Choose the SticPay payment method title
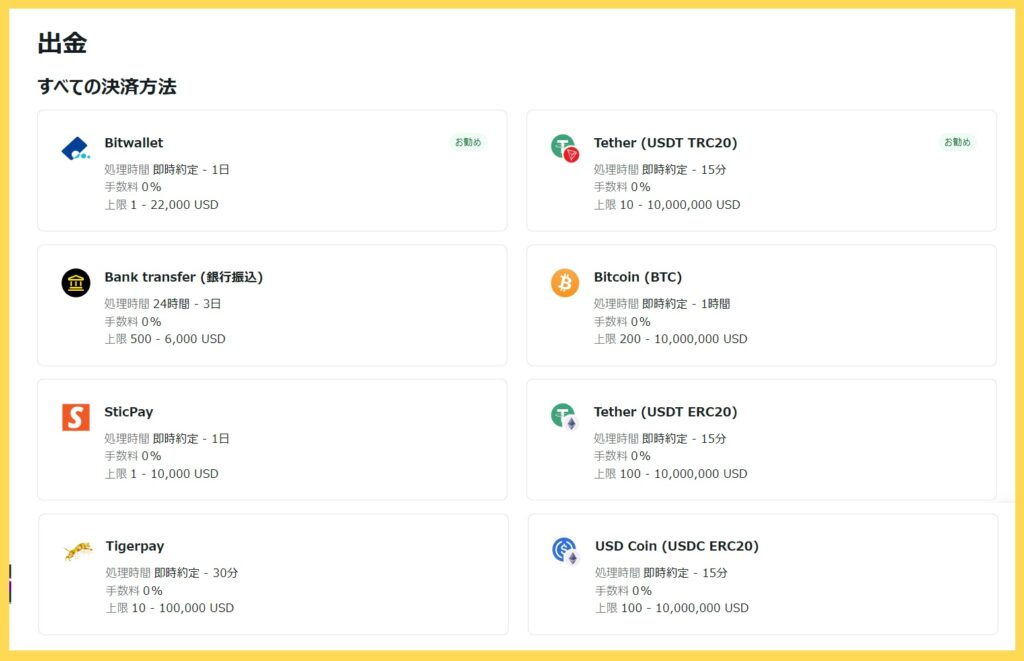Viewport: 1024px width, 661px height. [129, 412]
